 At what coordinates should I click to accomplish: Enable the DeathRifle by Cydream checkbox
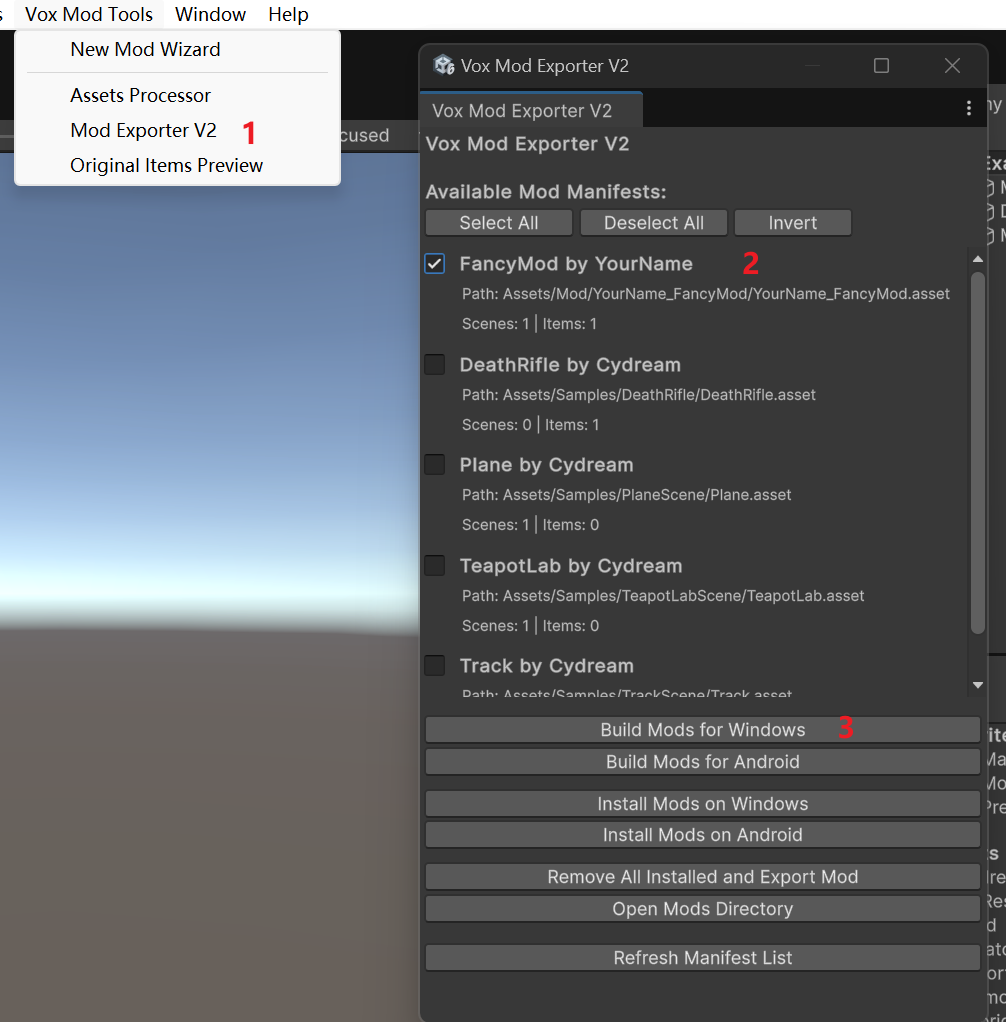[x=435, y=365]
